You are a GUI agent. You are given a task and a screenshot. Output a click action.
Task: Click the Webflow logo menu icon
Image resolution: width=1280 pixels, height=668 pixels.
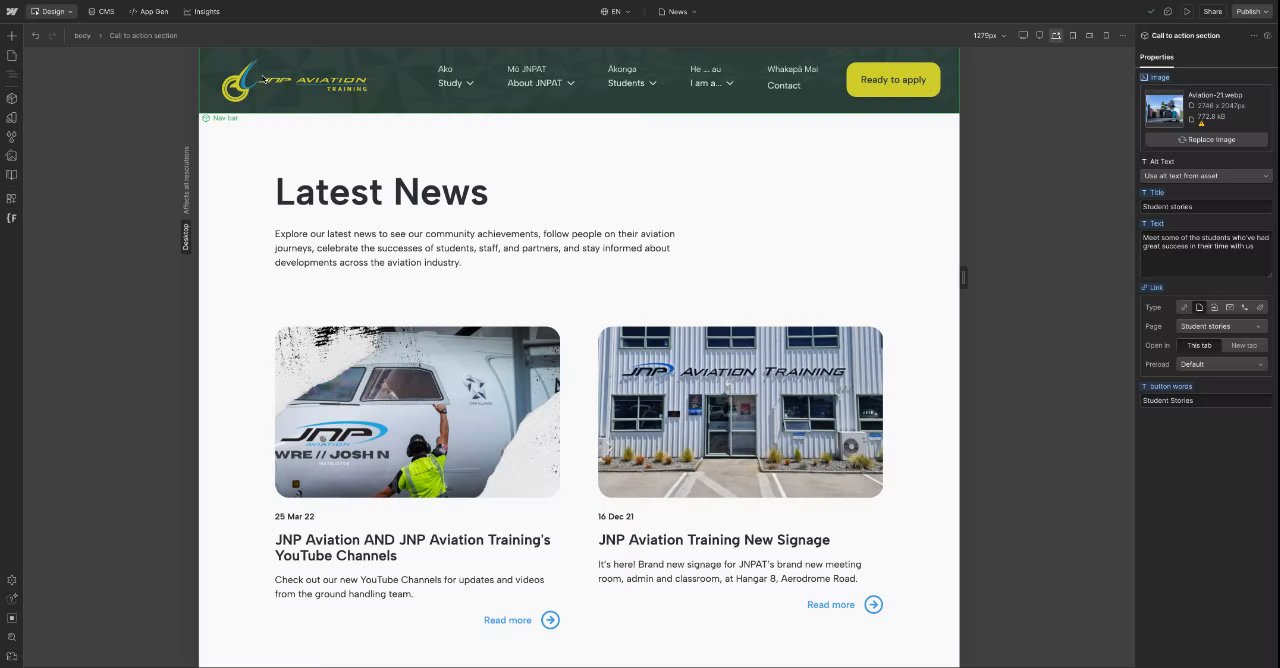click(x=12, y=11)
